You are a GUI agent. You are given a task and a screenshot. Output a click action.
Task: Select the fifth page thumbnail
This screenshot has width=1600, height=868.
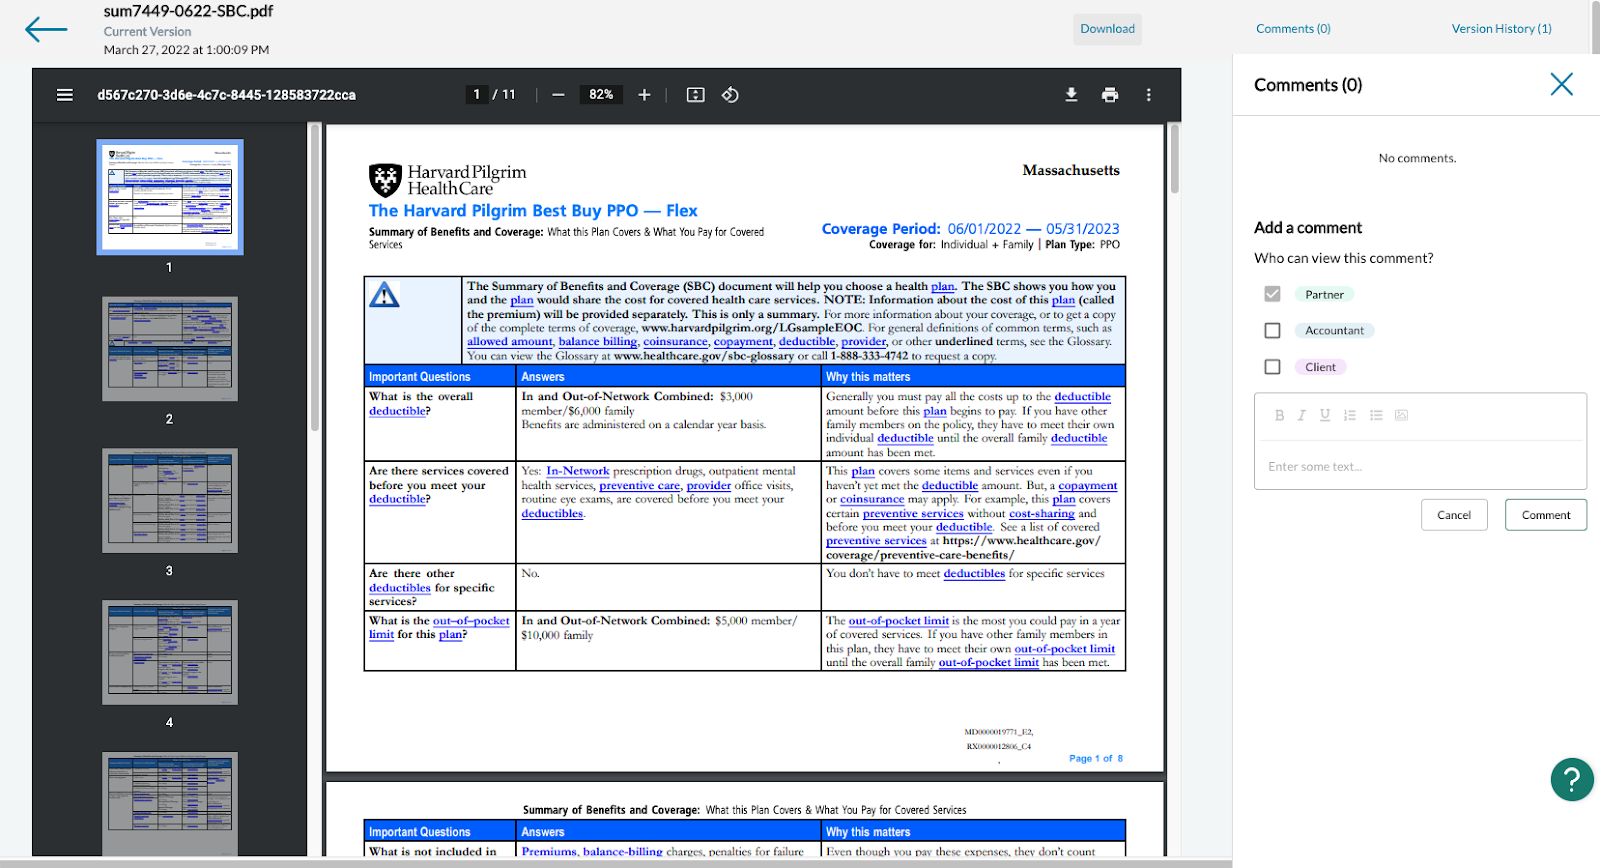170,803
